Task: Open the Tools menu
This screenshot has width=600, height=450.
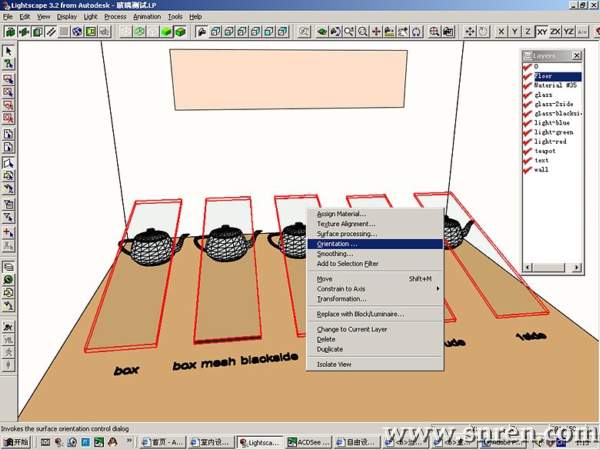Action: point(175,17)
